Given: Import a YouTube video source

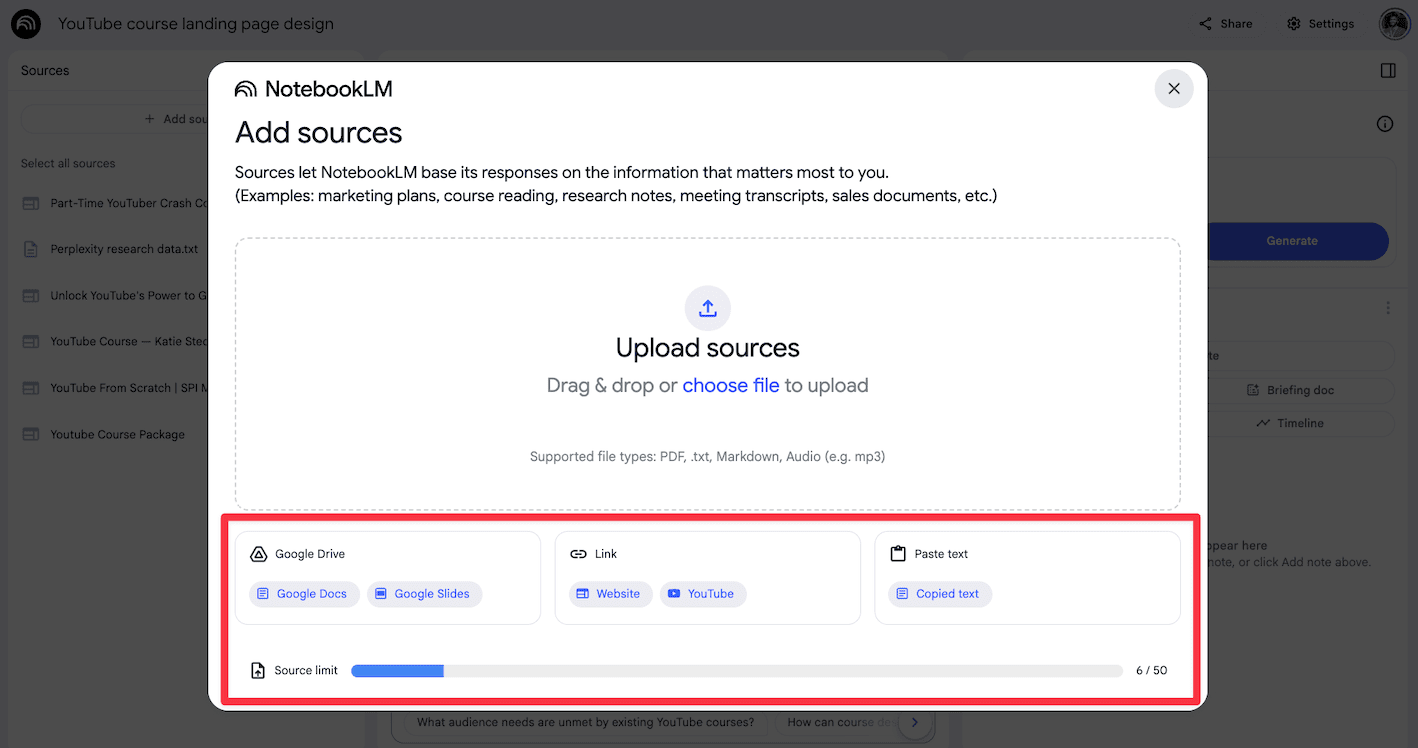Looking at the screenshot, I should click(x=703, y=593).
